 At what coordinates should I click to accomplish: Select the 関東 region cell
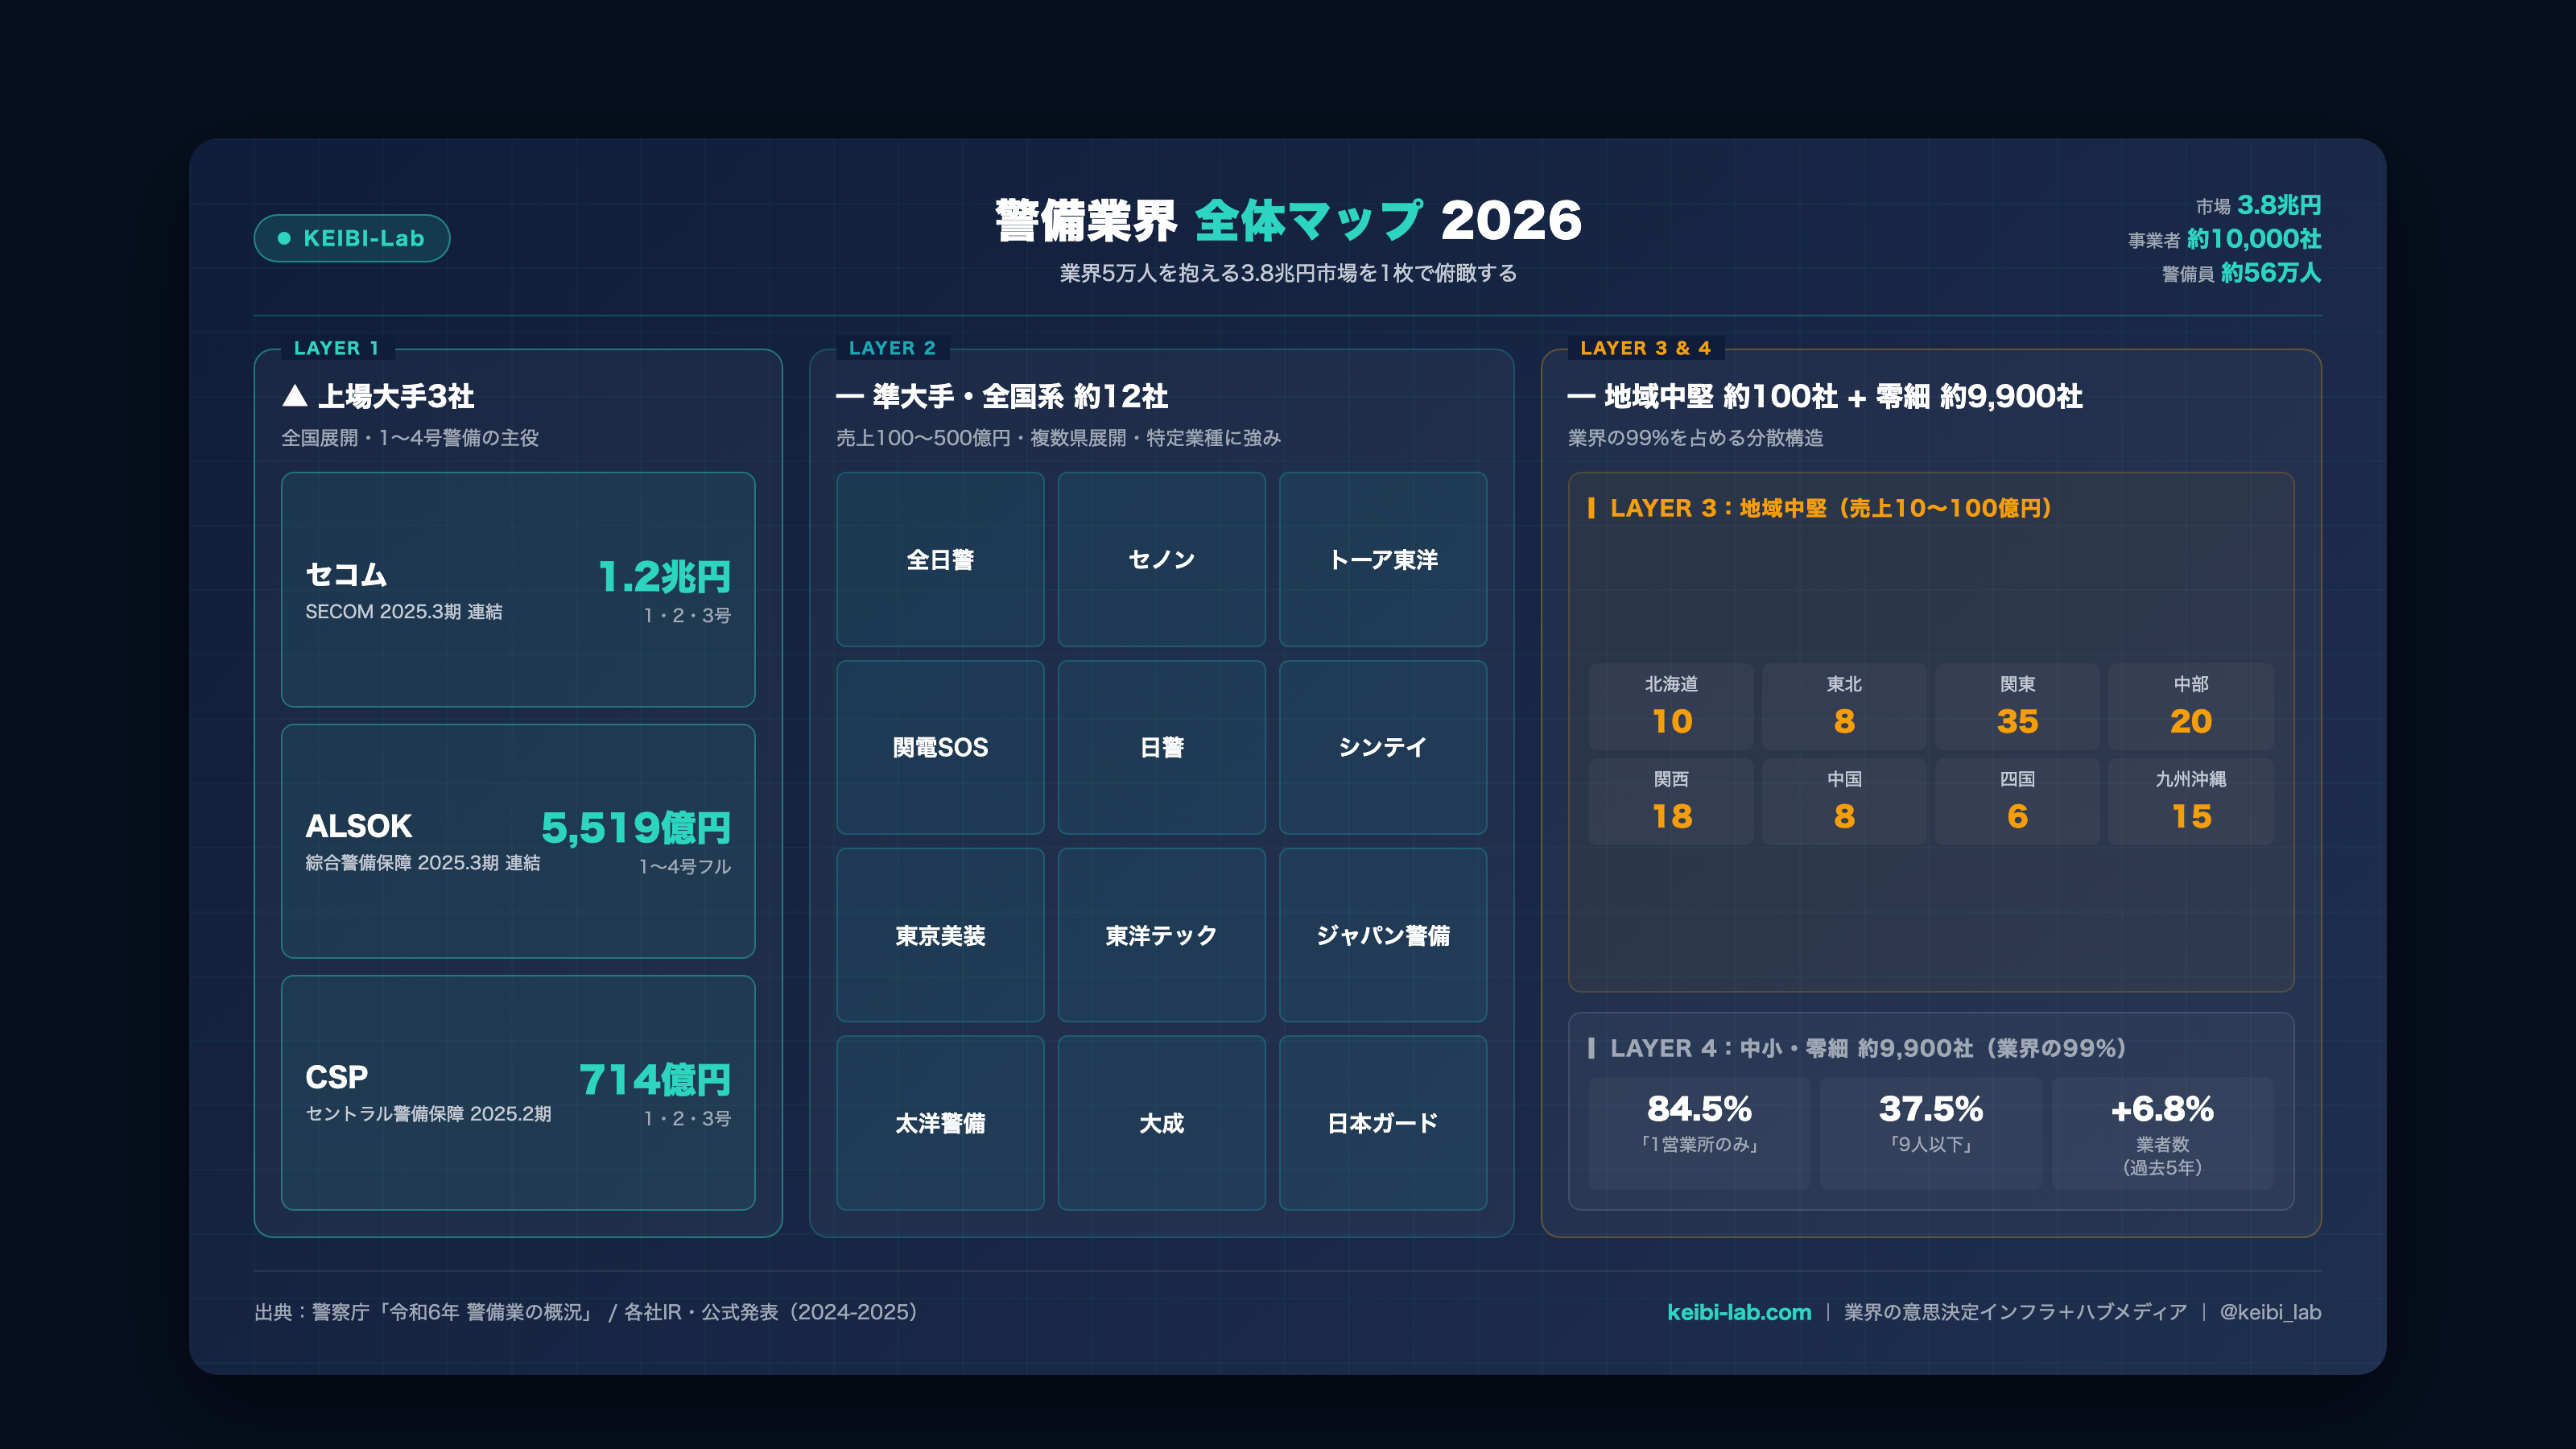[2017, 706]
